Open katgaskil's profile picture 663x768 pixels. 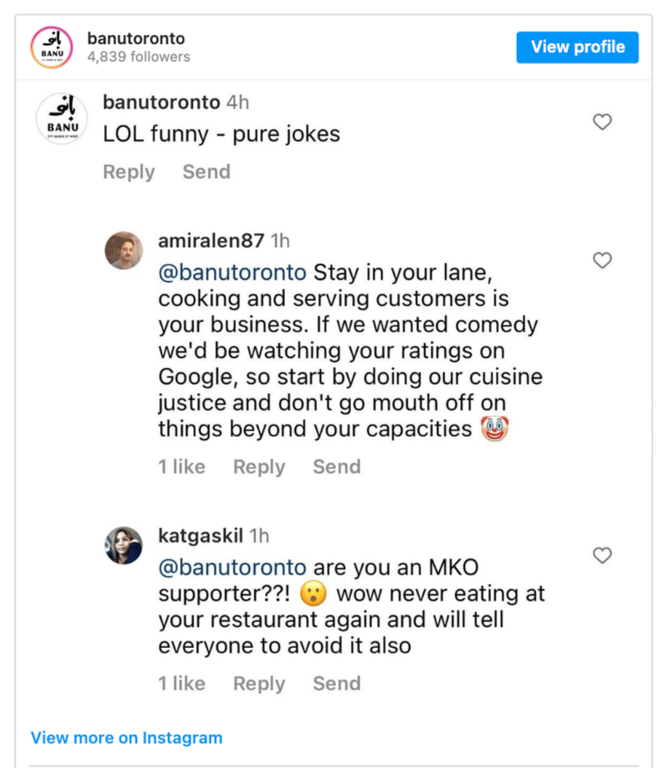(x=124, y=545)
